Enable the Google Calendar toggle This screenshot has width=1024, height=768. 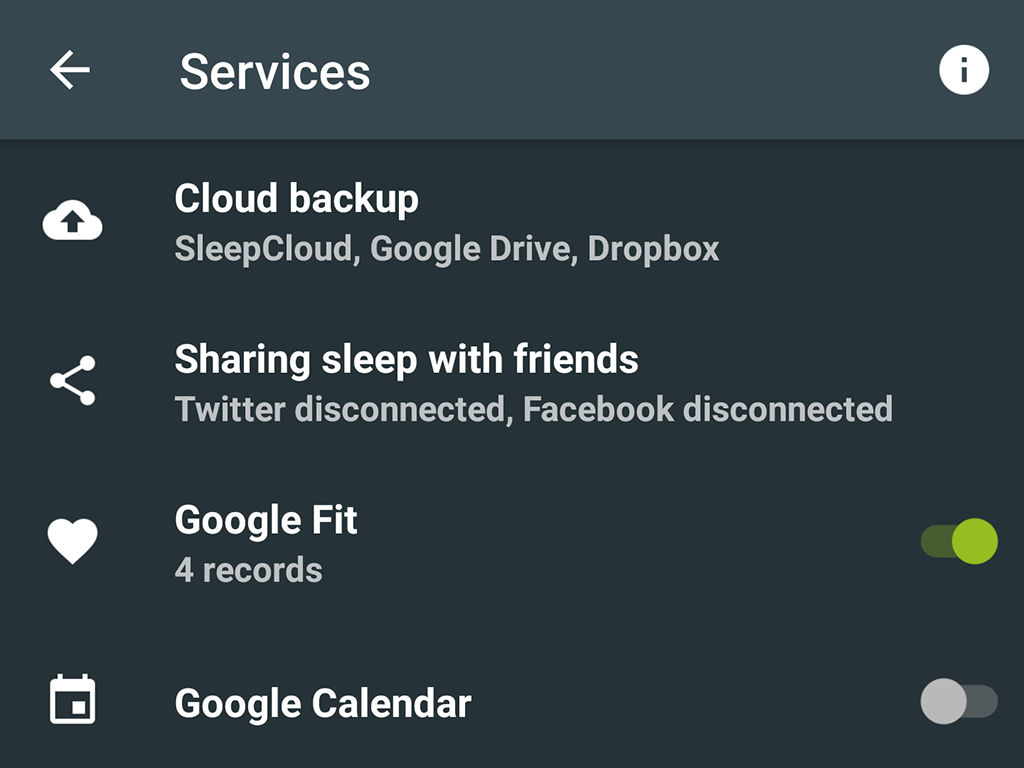coord(958,701)
